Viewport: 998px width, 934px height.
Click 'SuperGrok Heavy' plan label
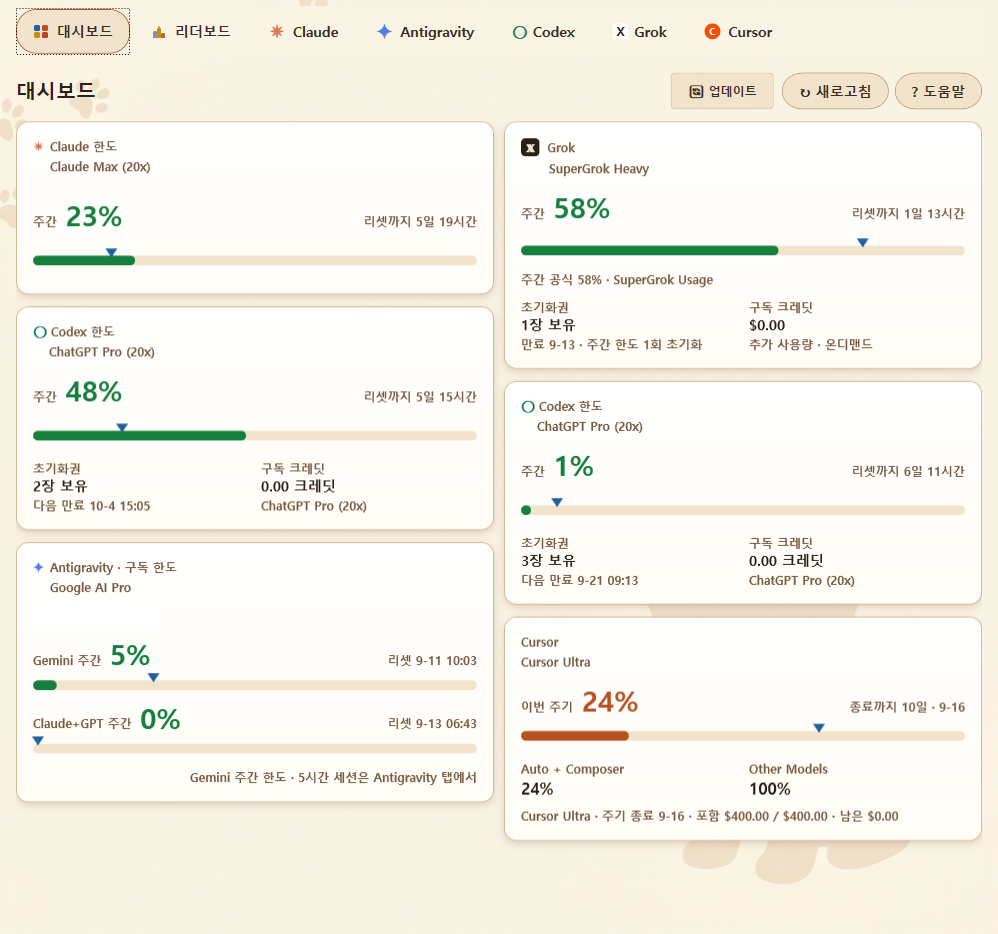[599, 169]
